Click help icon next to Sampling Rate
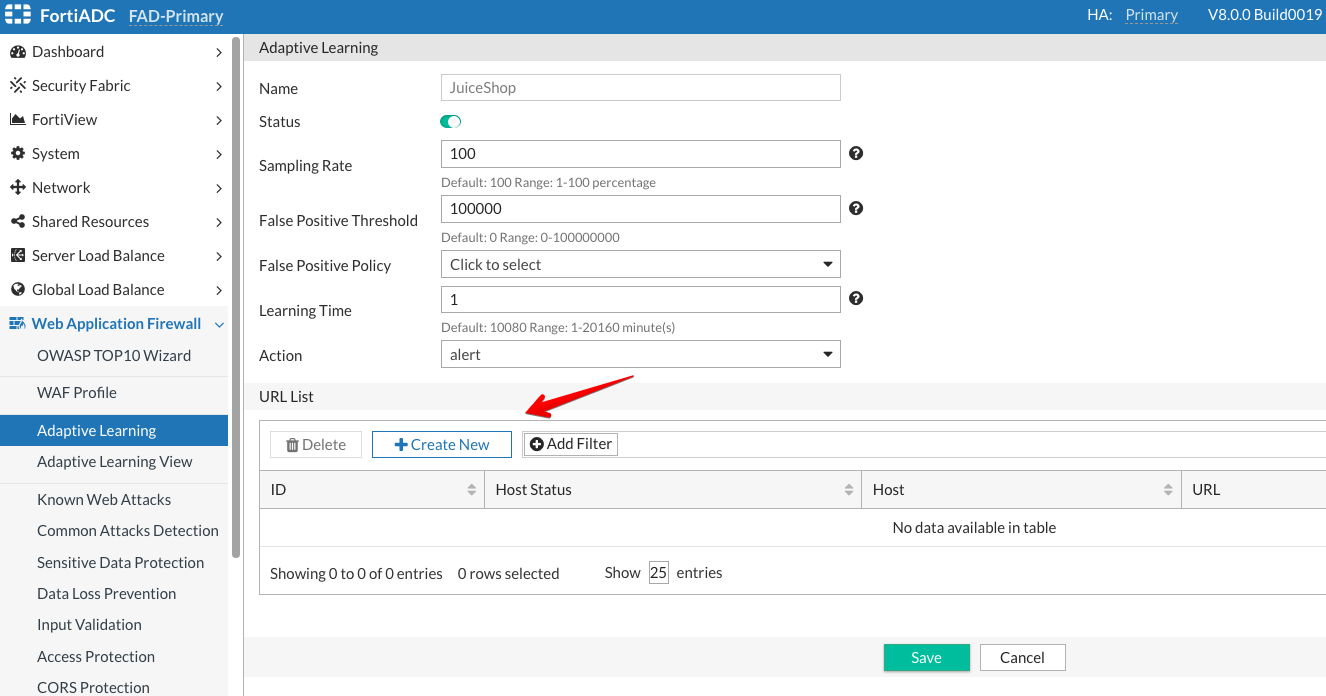This screenshot has height=696, width=1326. (x=856, y=154)
